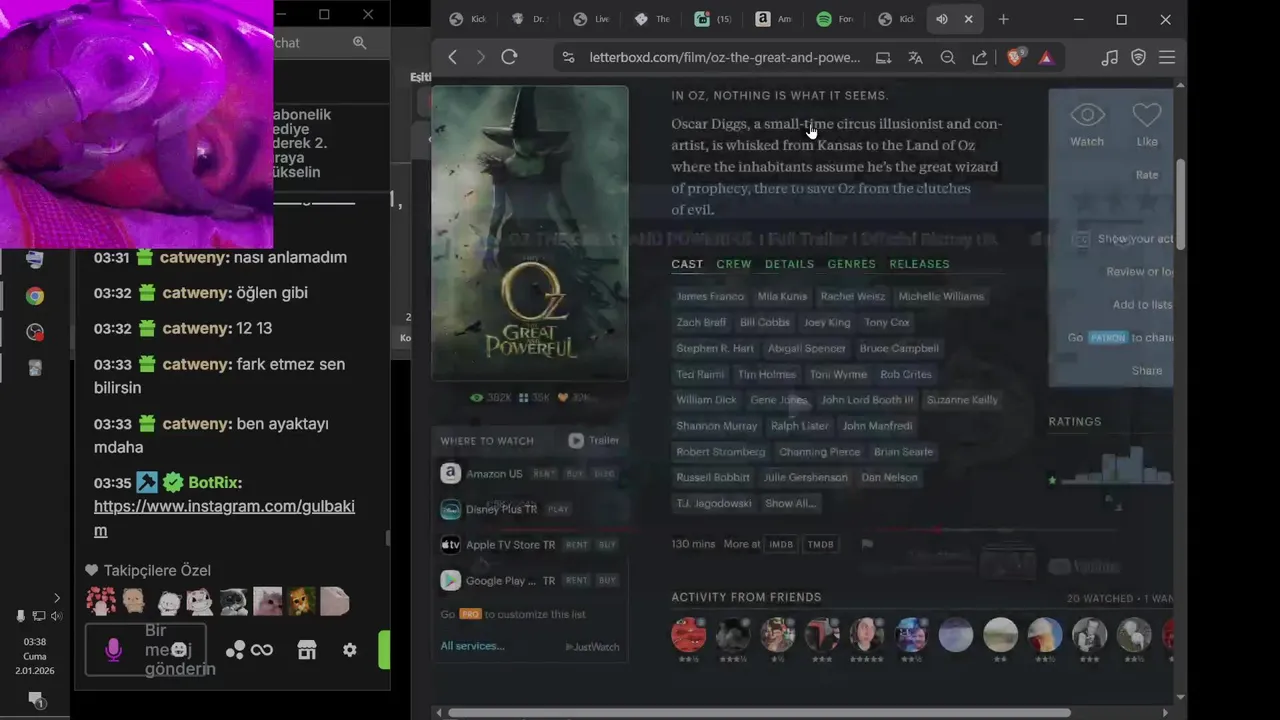Click Share in the actions panel
The height and width of the screenshot is (720, 1280).
1147,370
